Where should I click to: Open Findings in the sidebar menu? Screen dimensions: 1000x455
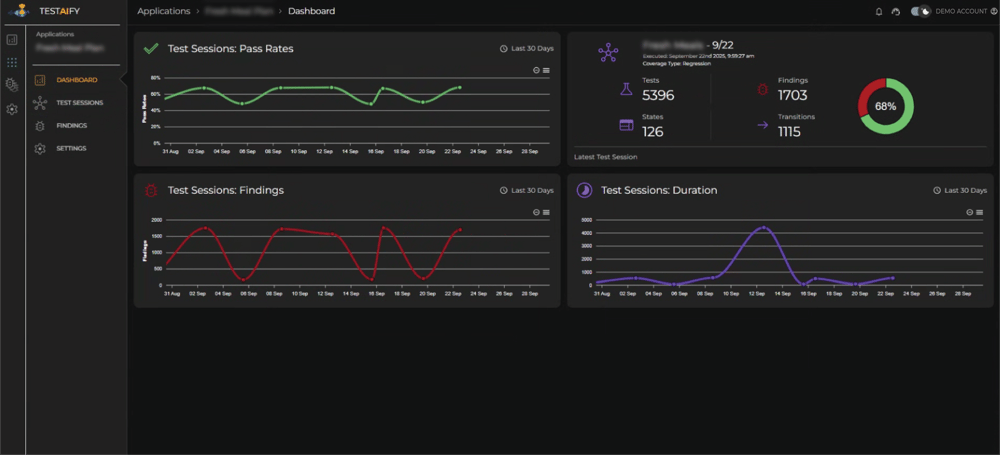click(x=71, y=126)
